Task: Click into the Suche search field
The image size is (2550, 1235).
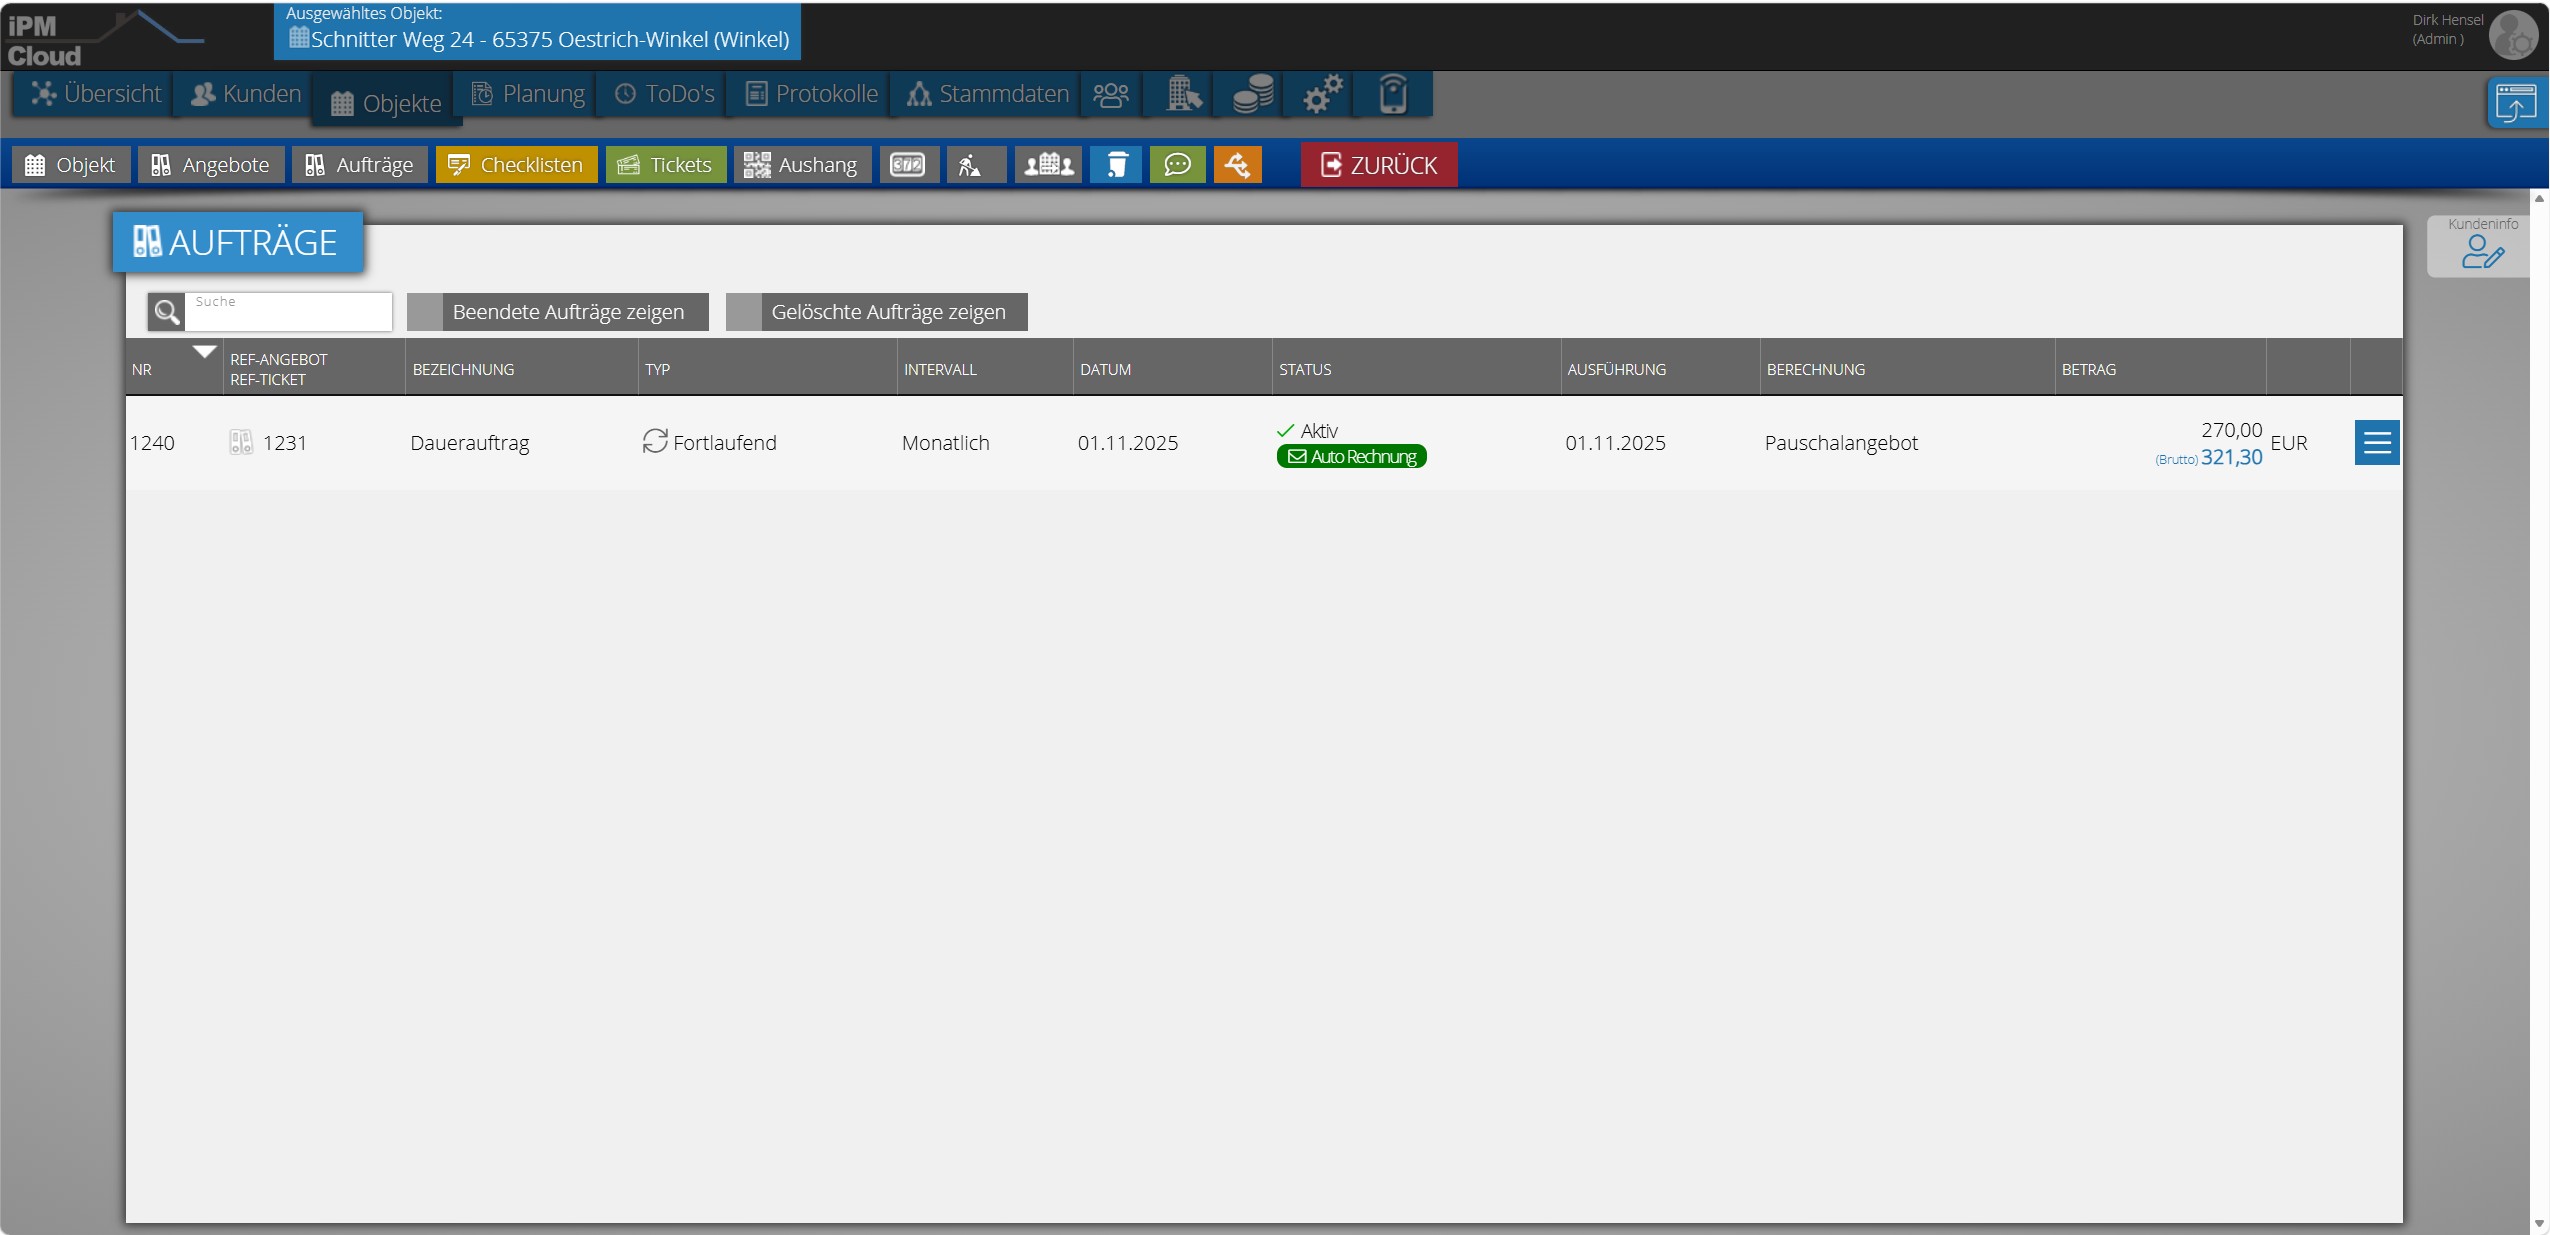Action: 288,312
